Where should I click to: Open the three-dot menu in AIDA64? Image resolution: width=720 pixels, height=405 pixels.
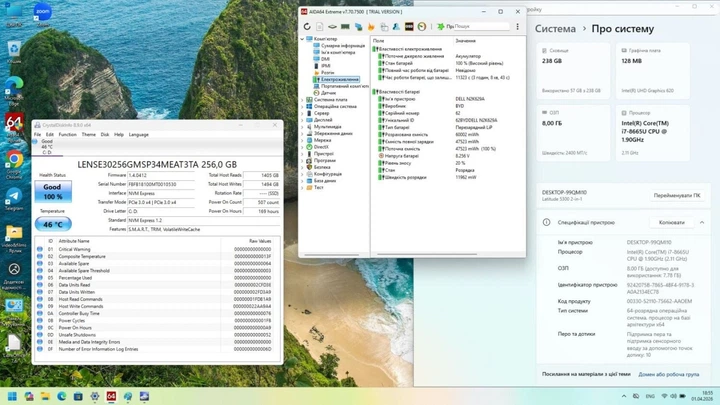pyautogui.click(x=518, y=27)
